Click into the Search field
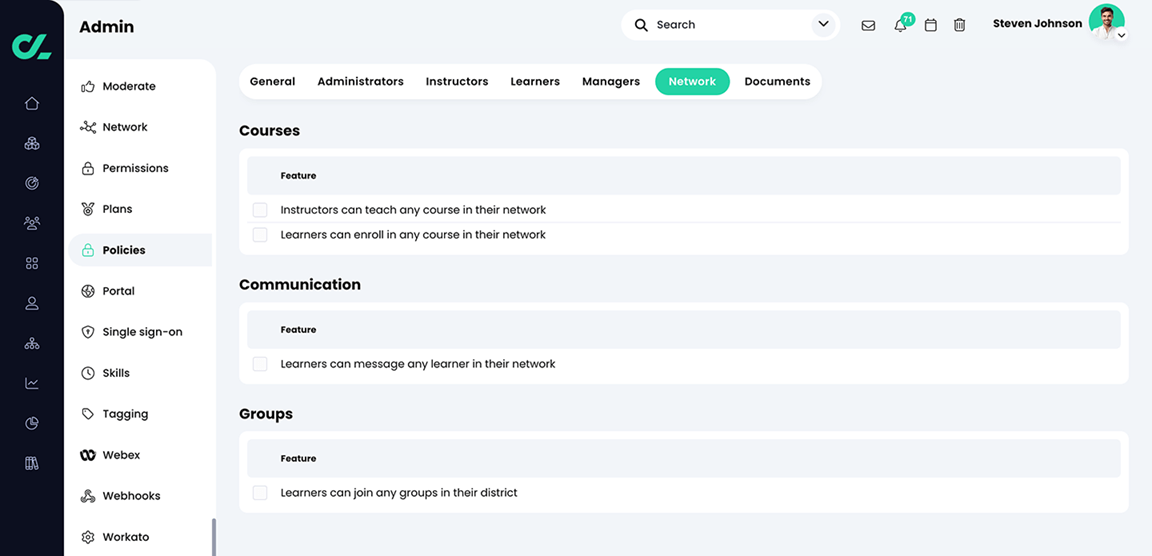 [730, 25]
